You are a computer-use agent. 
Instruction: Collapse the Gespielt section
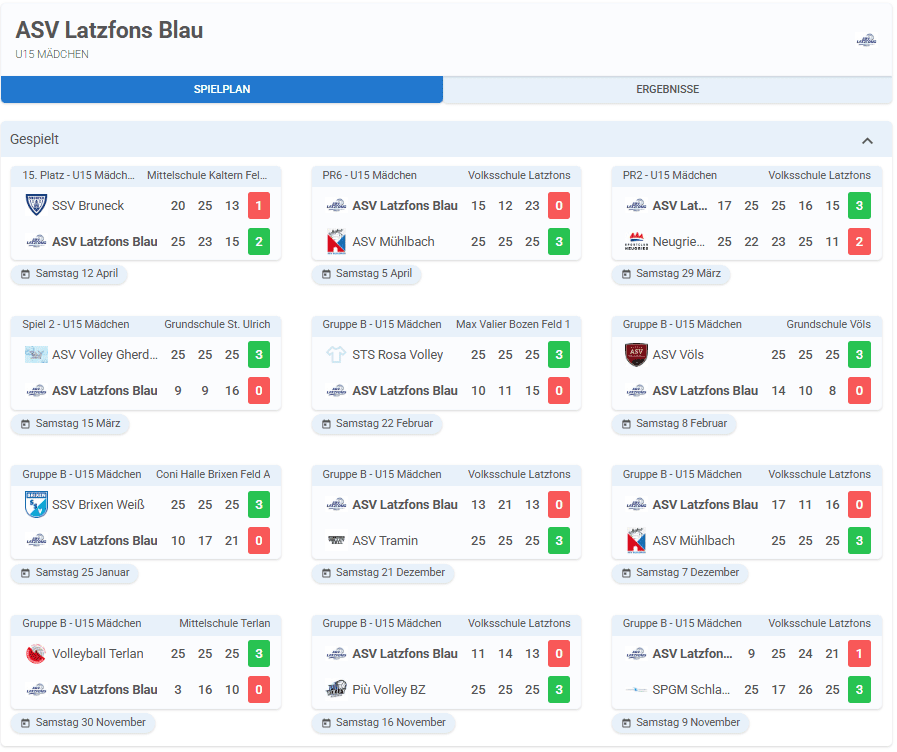867,140
